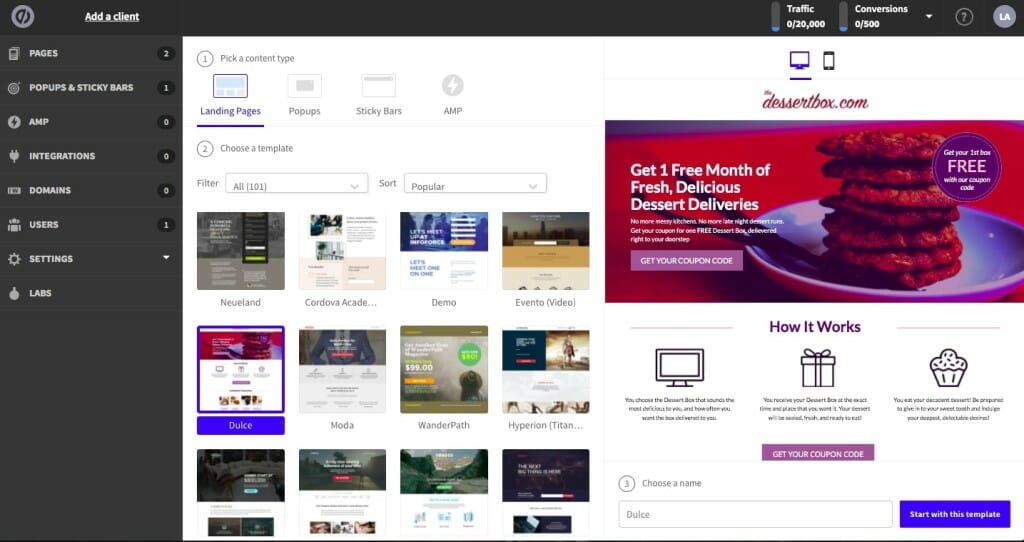Expand the Traffic/Conversions usage dropdown arrow
1024x542 pixels.
pos(929,16)
